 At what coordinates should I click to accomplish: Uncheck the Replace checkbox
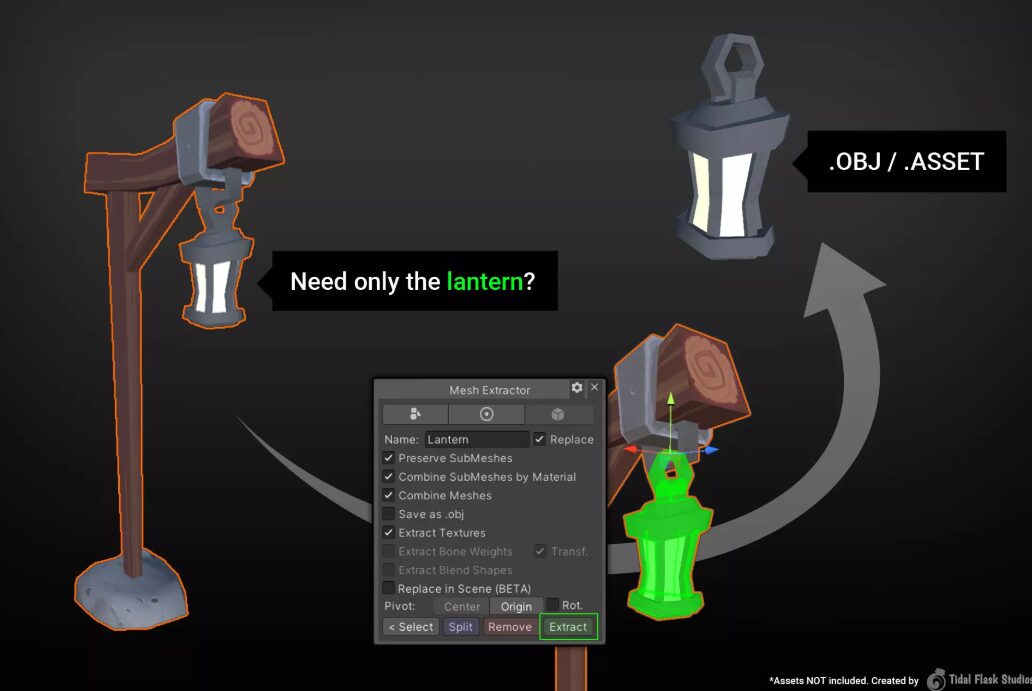[540, 439]
